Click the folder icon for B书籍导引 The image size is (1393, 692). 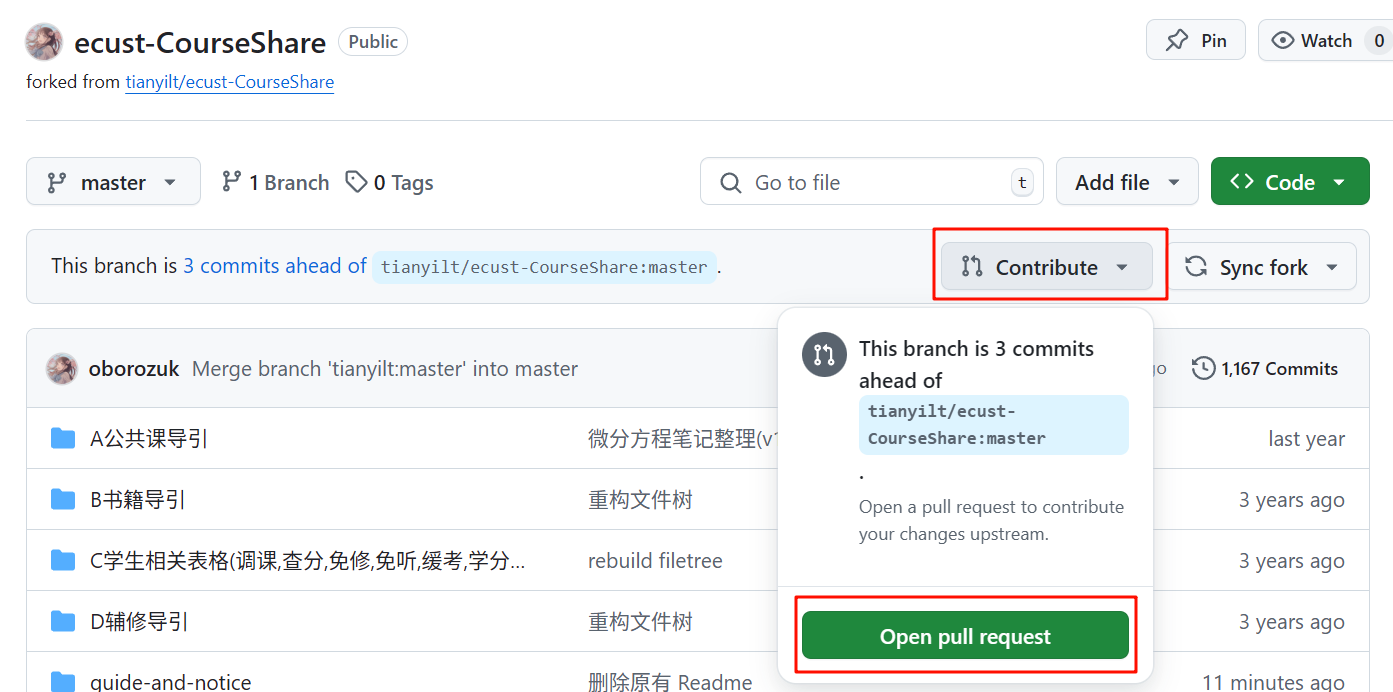63,499
